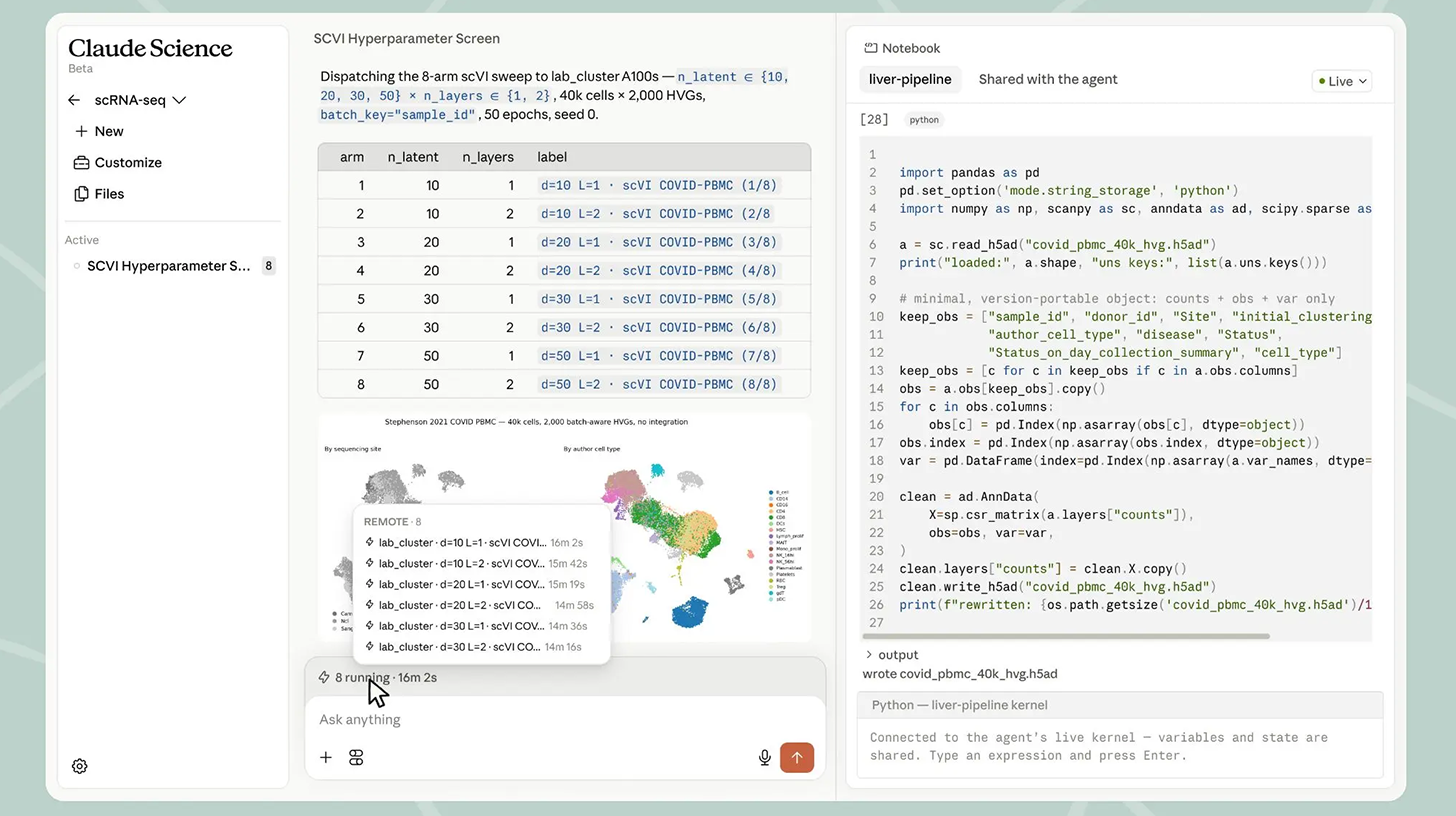Click the code cell horizontal scrollbar
The image size is (1456, 816).
point(1064,636)
